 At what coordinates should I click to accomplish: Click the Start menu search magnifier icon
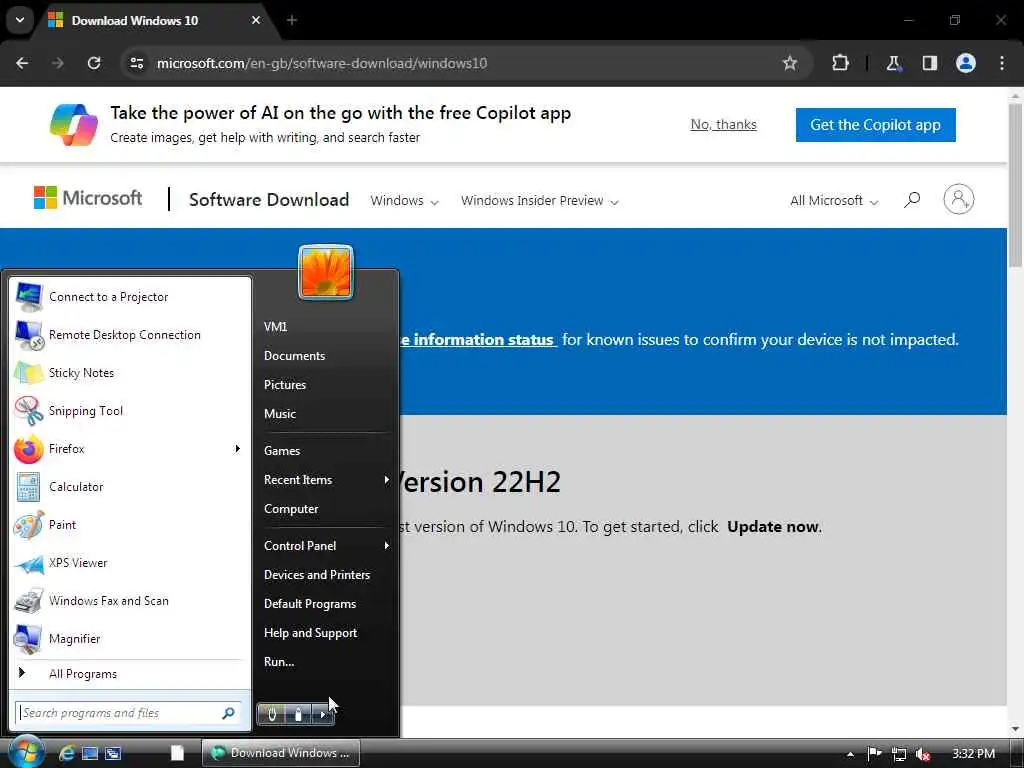pos(228,713)
